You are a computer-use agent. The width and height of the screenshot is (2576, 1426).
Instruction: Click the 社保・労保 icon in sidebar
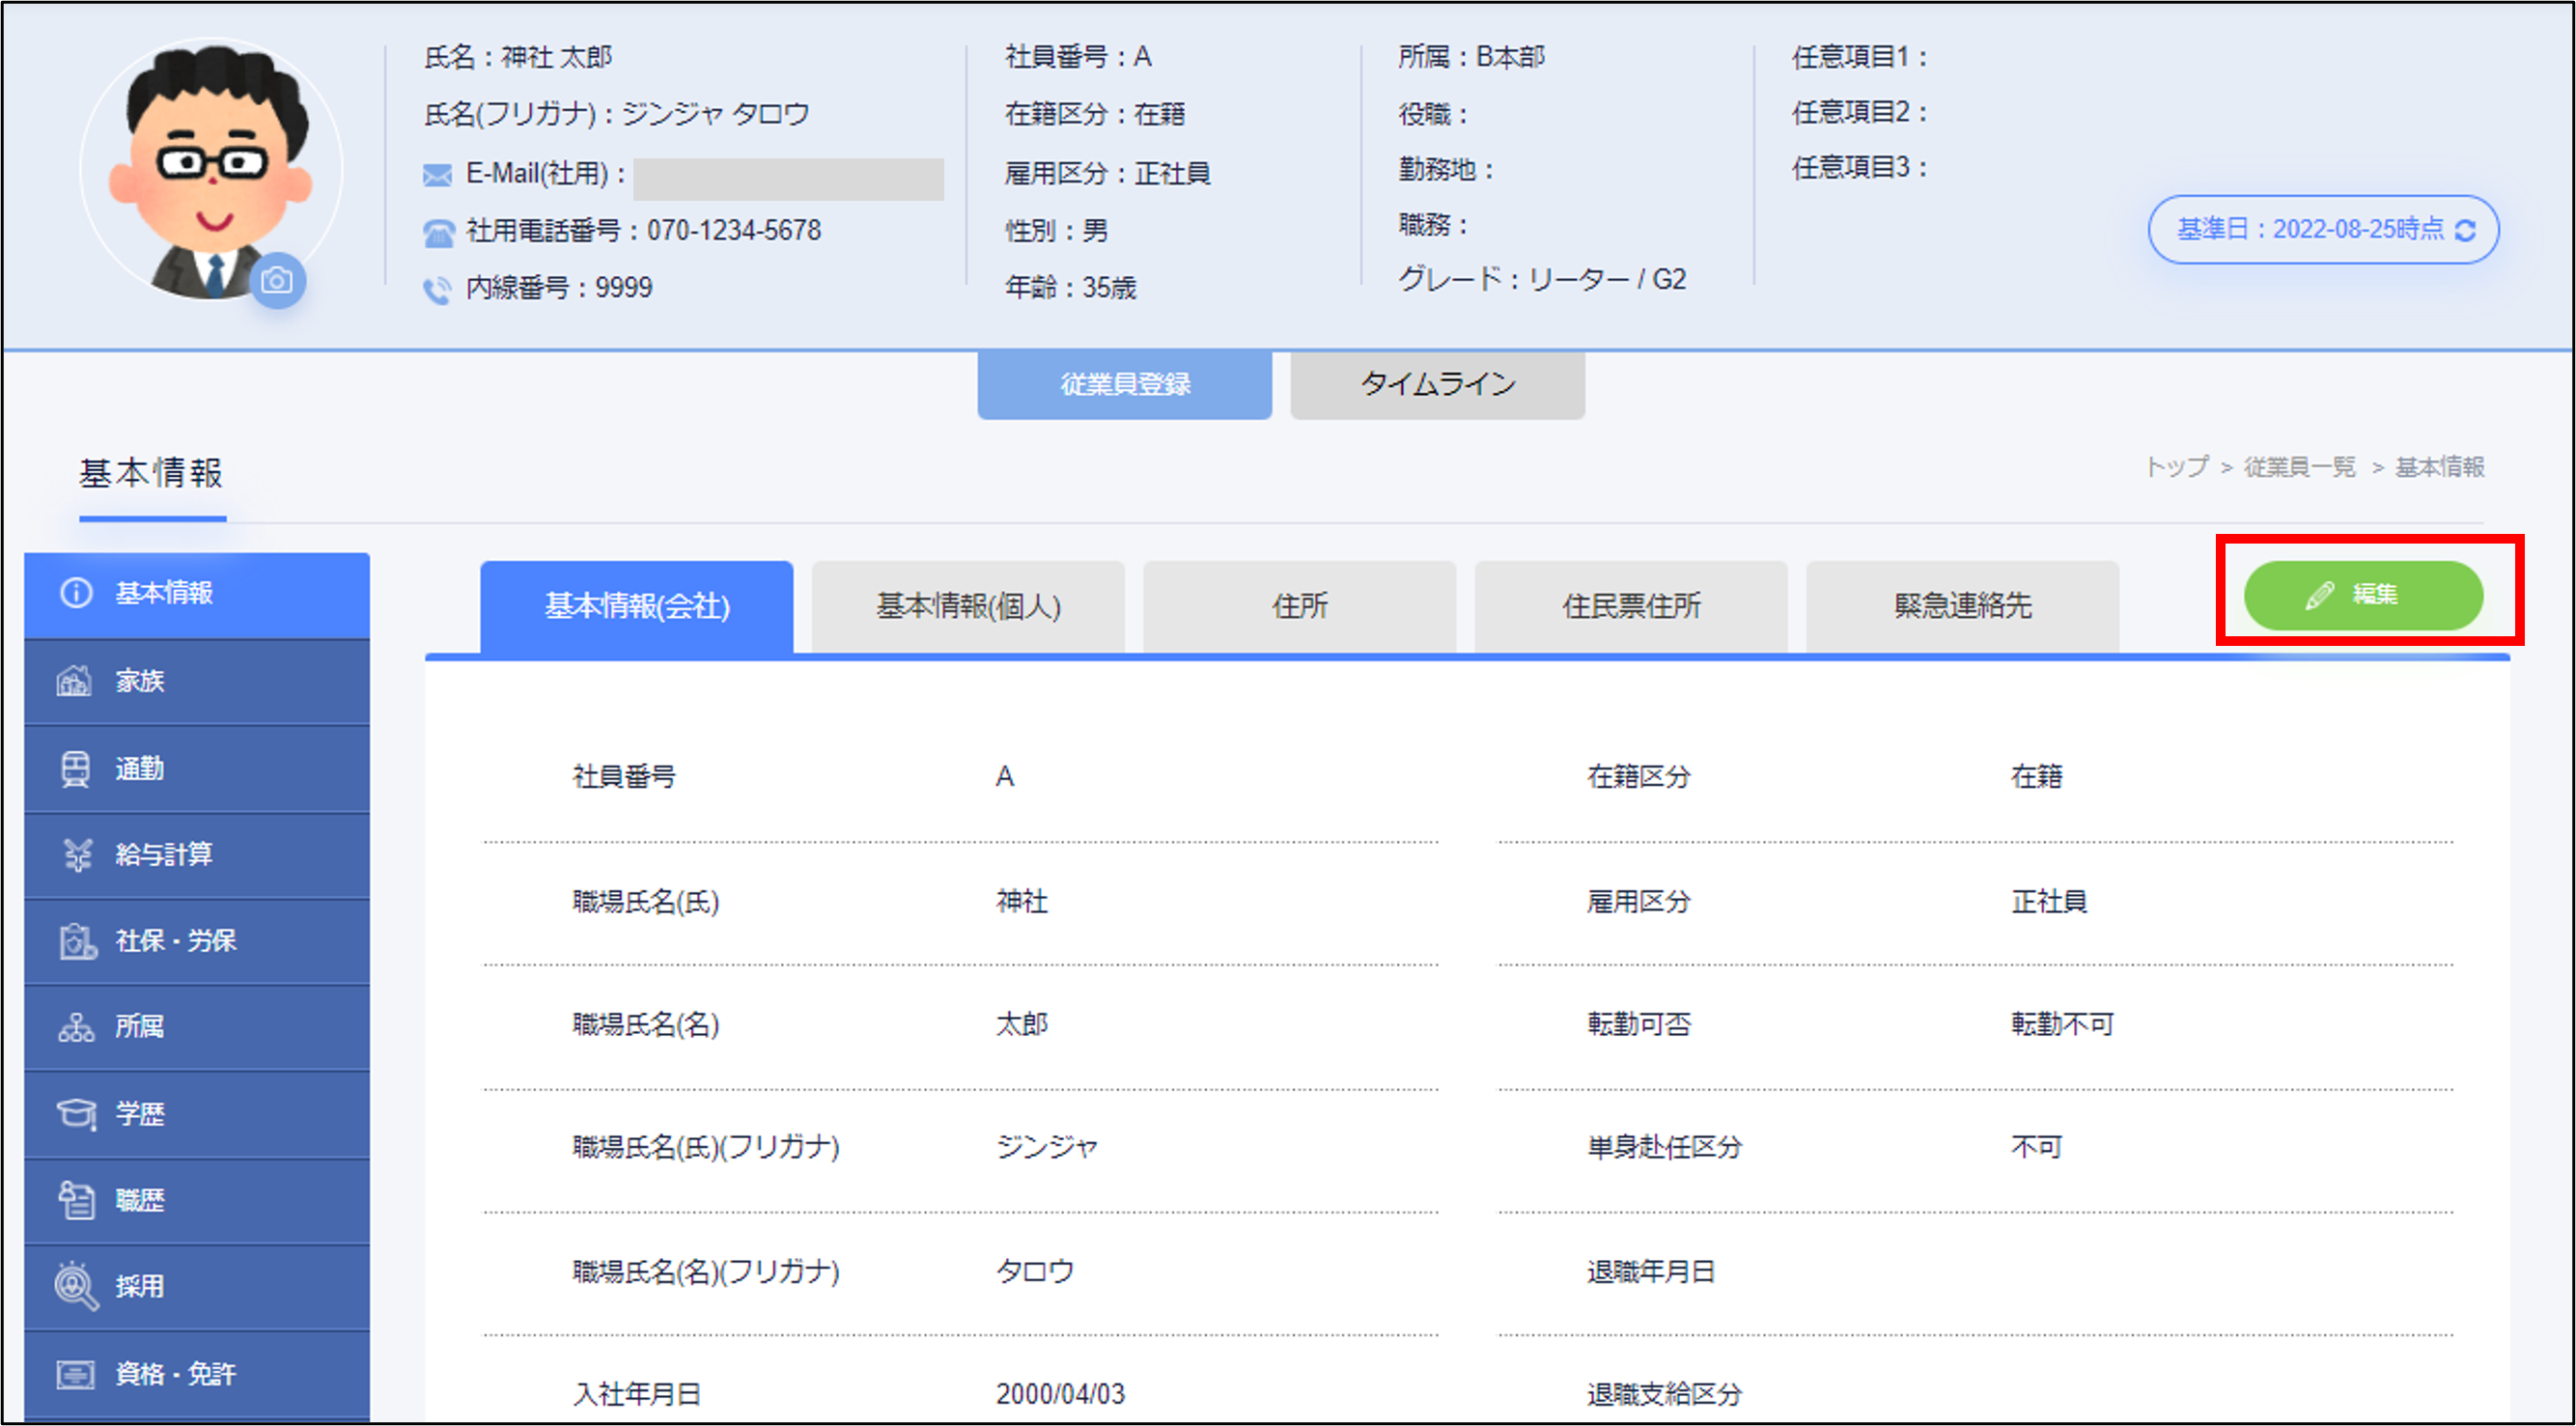[x=76, y=941]
